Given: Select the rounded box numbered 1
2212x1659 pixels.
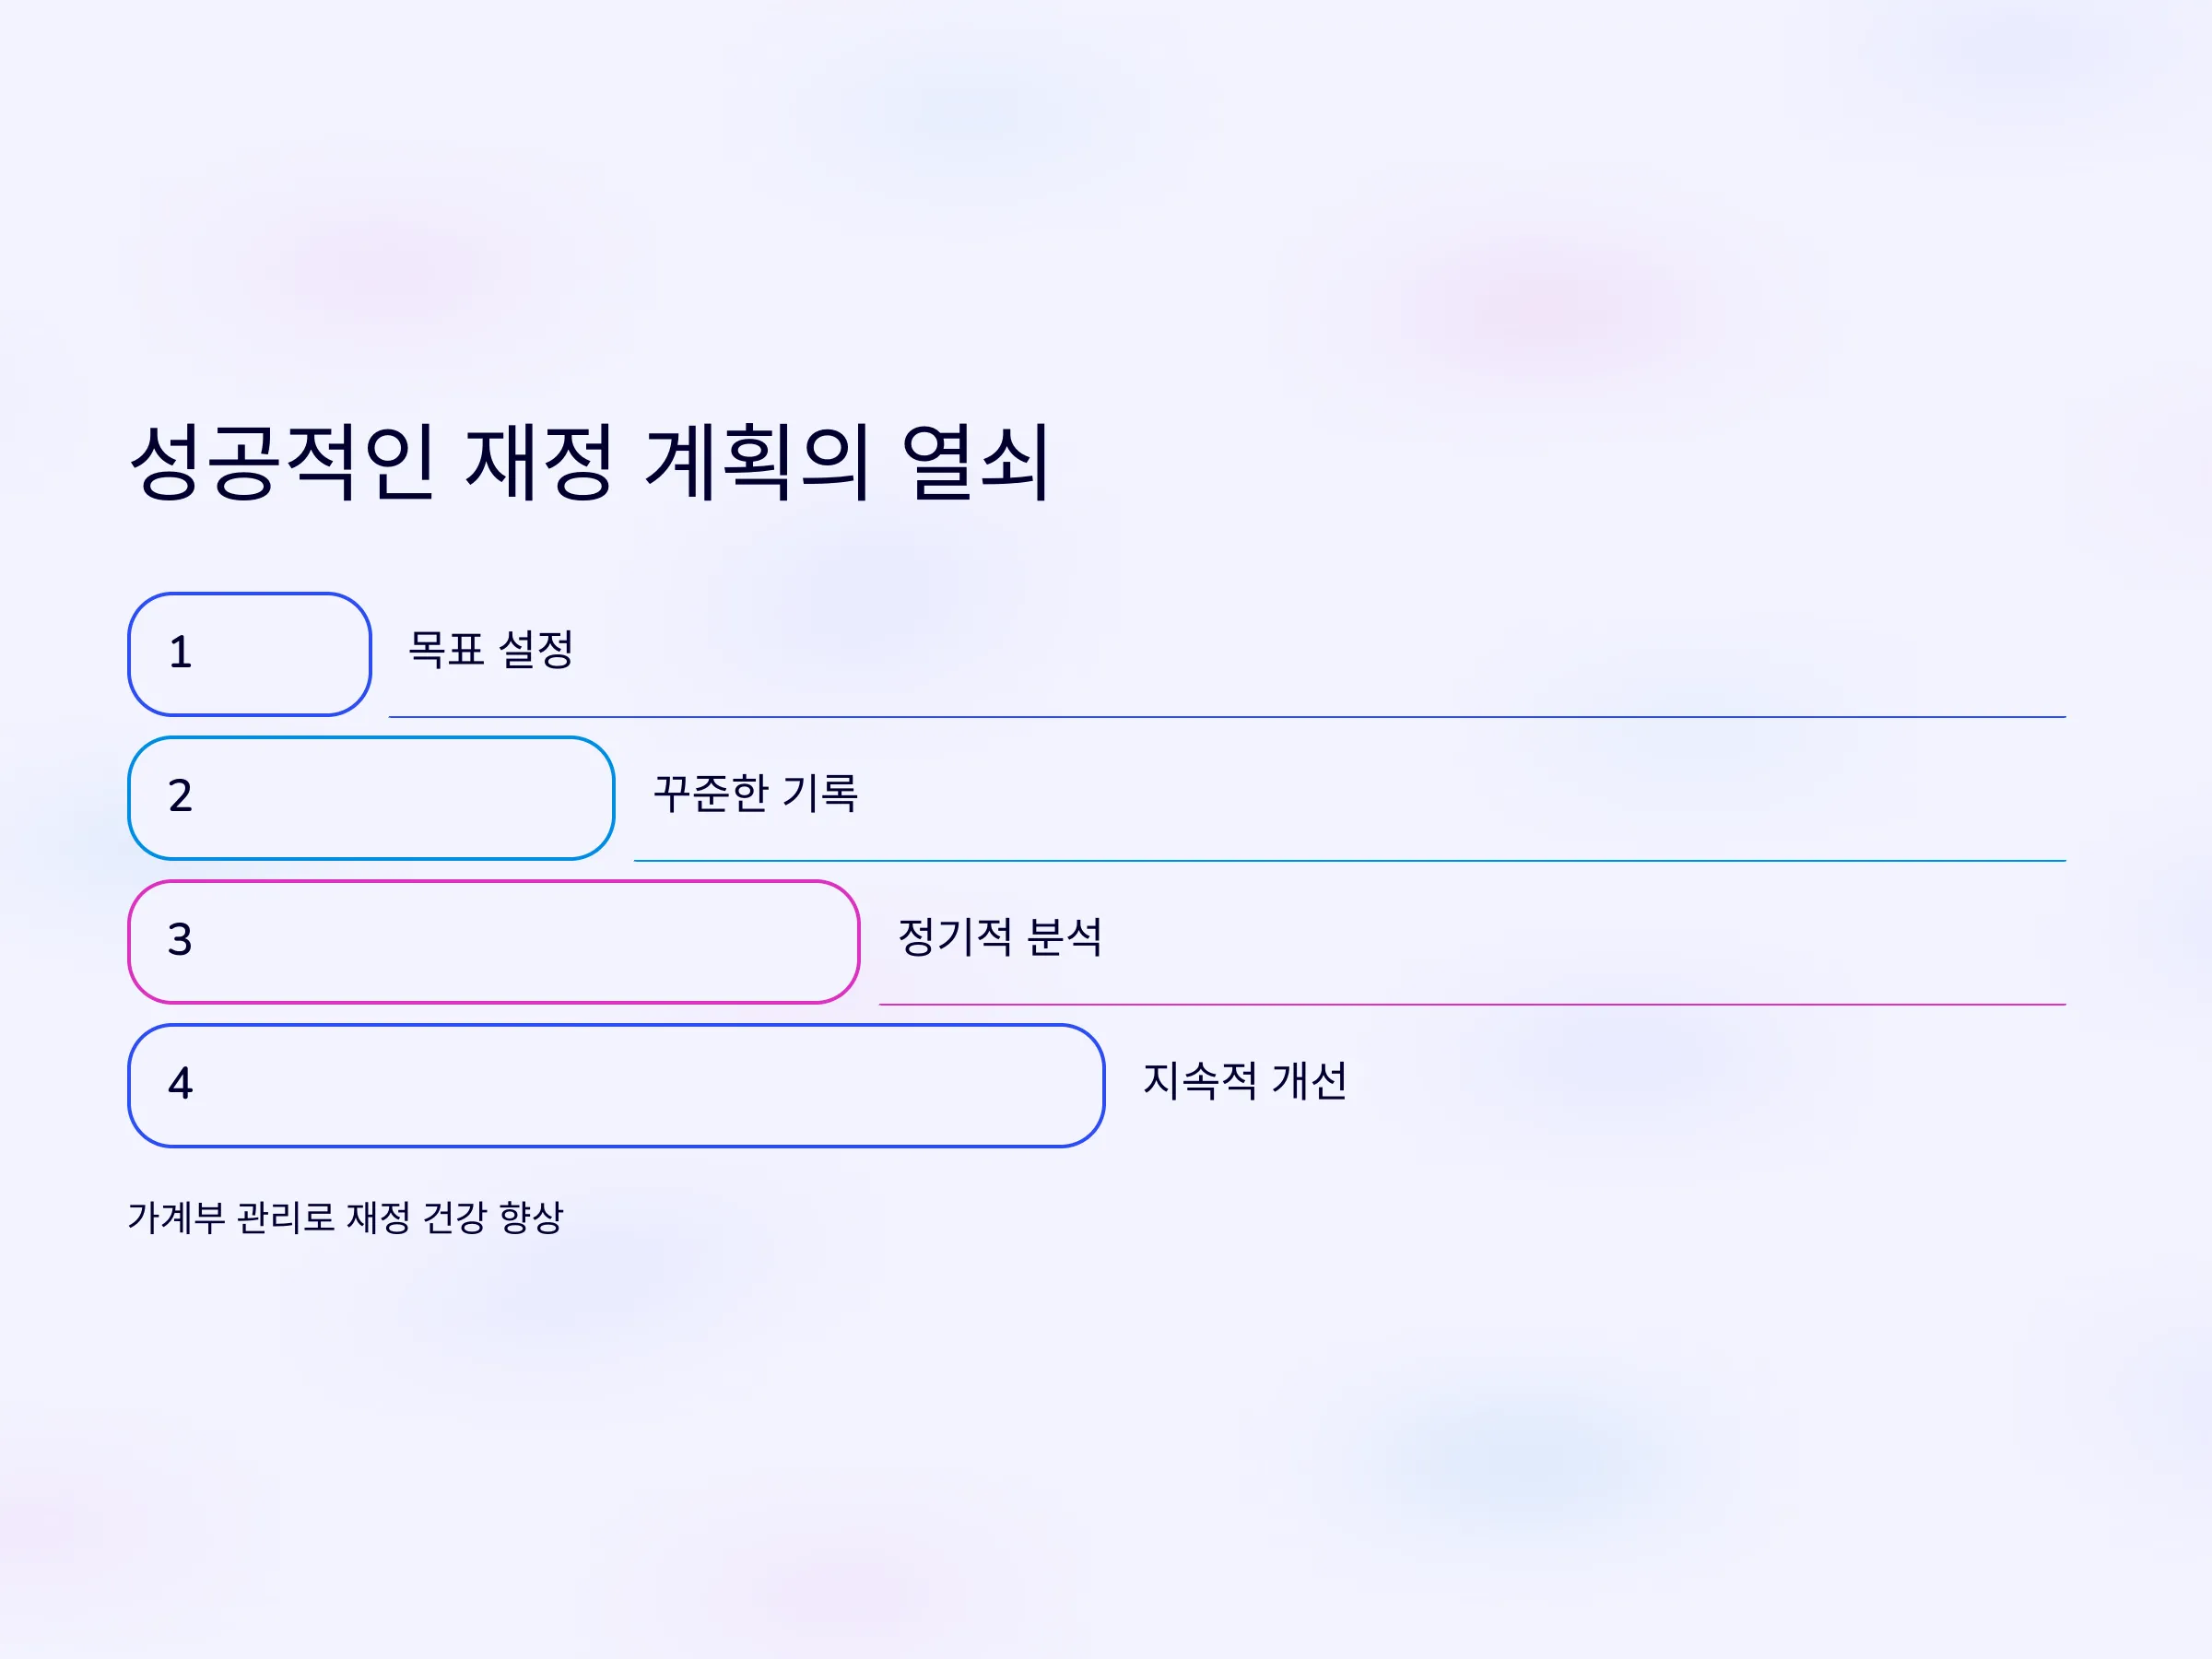Looking at the screenshot, I should 250,654.
